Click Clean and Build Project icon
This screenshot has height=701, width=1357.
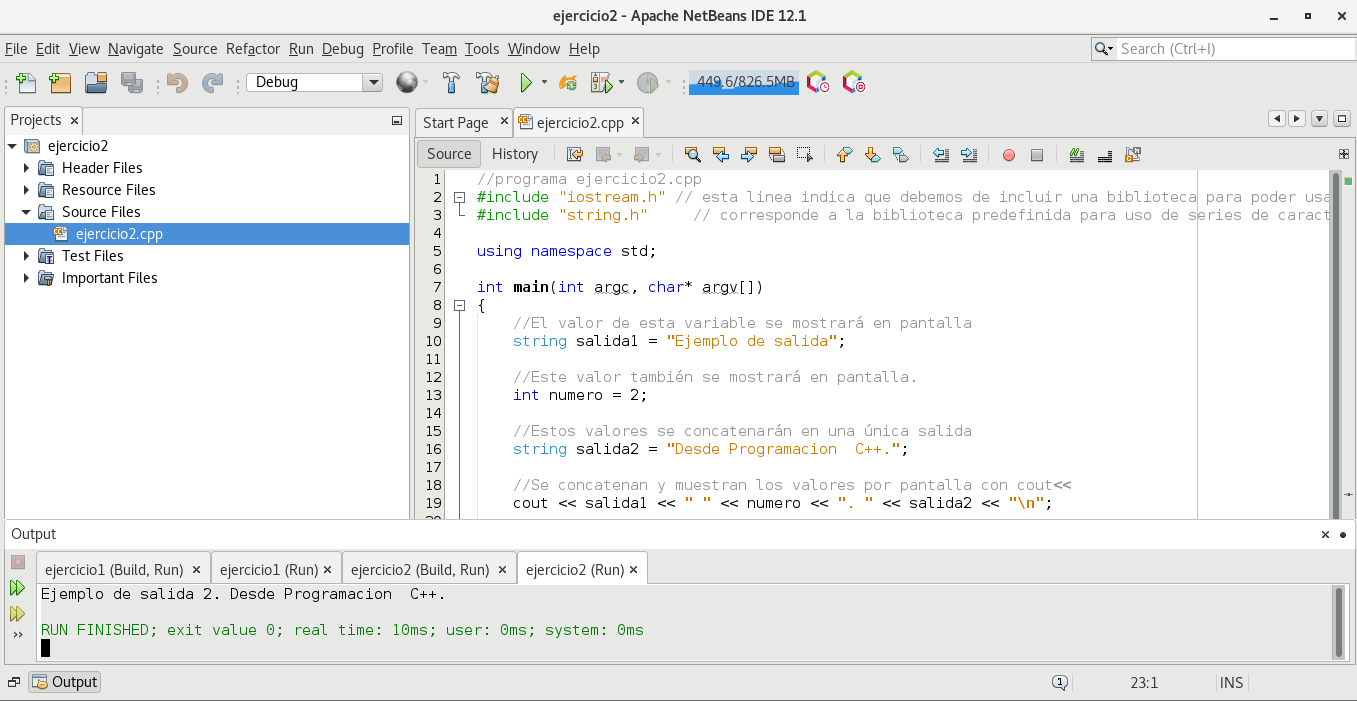click(487, 83)
